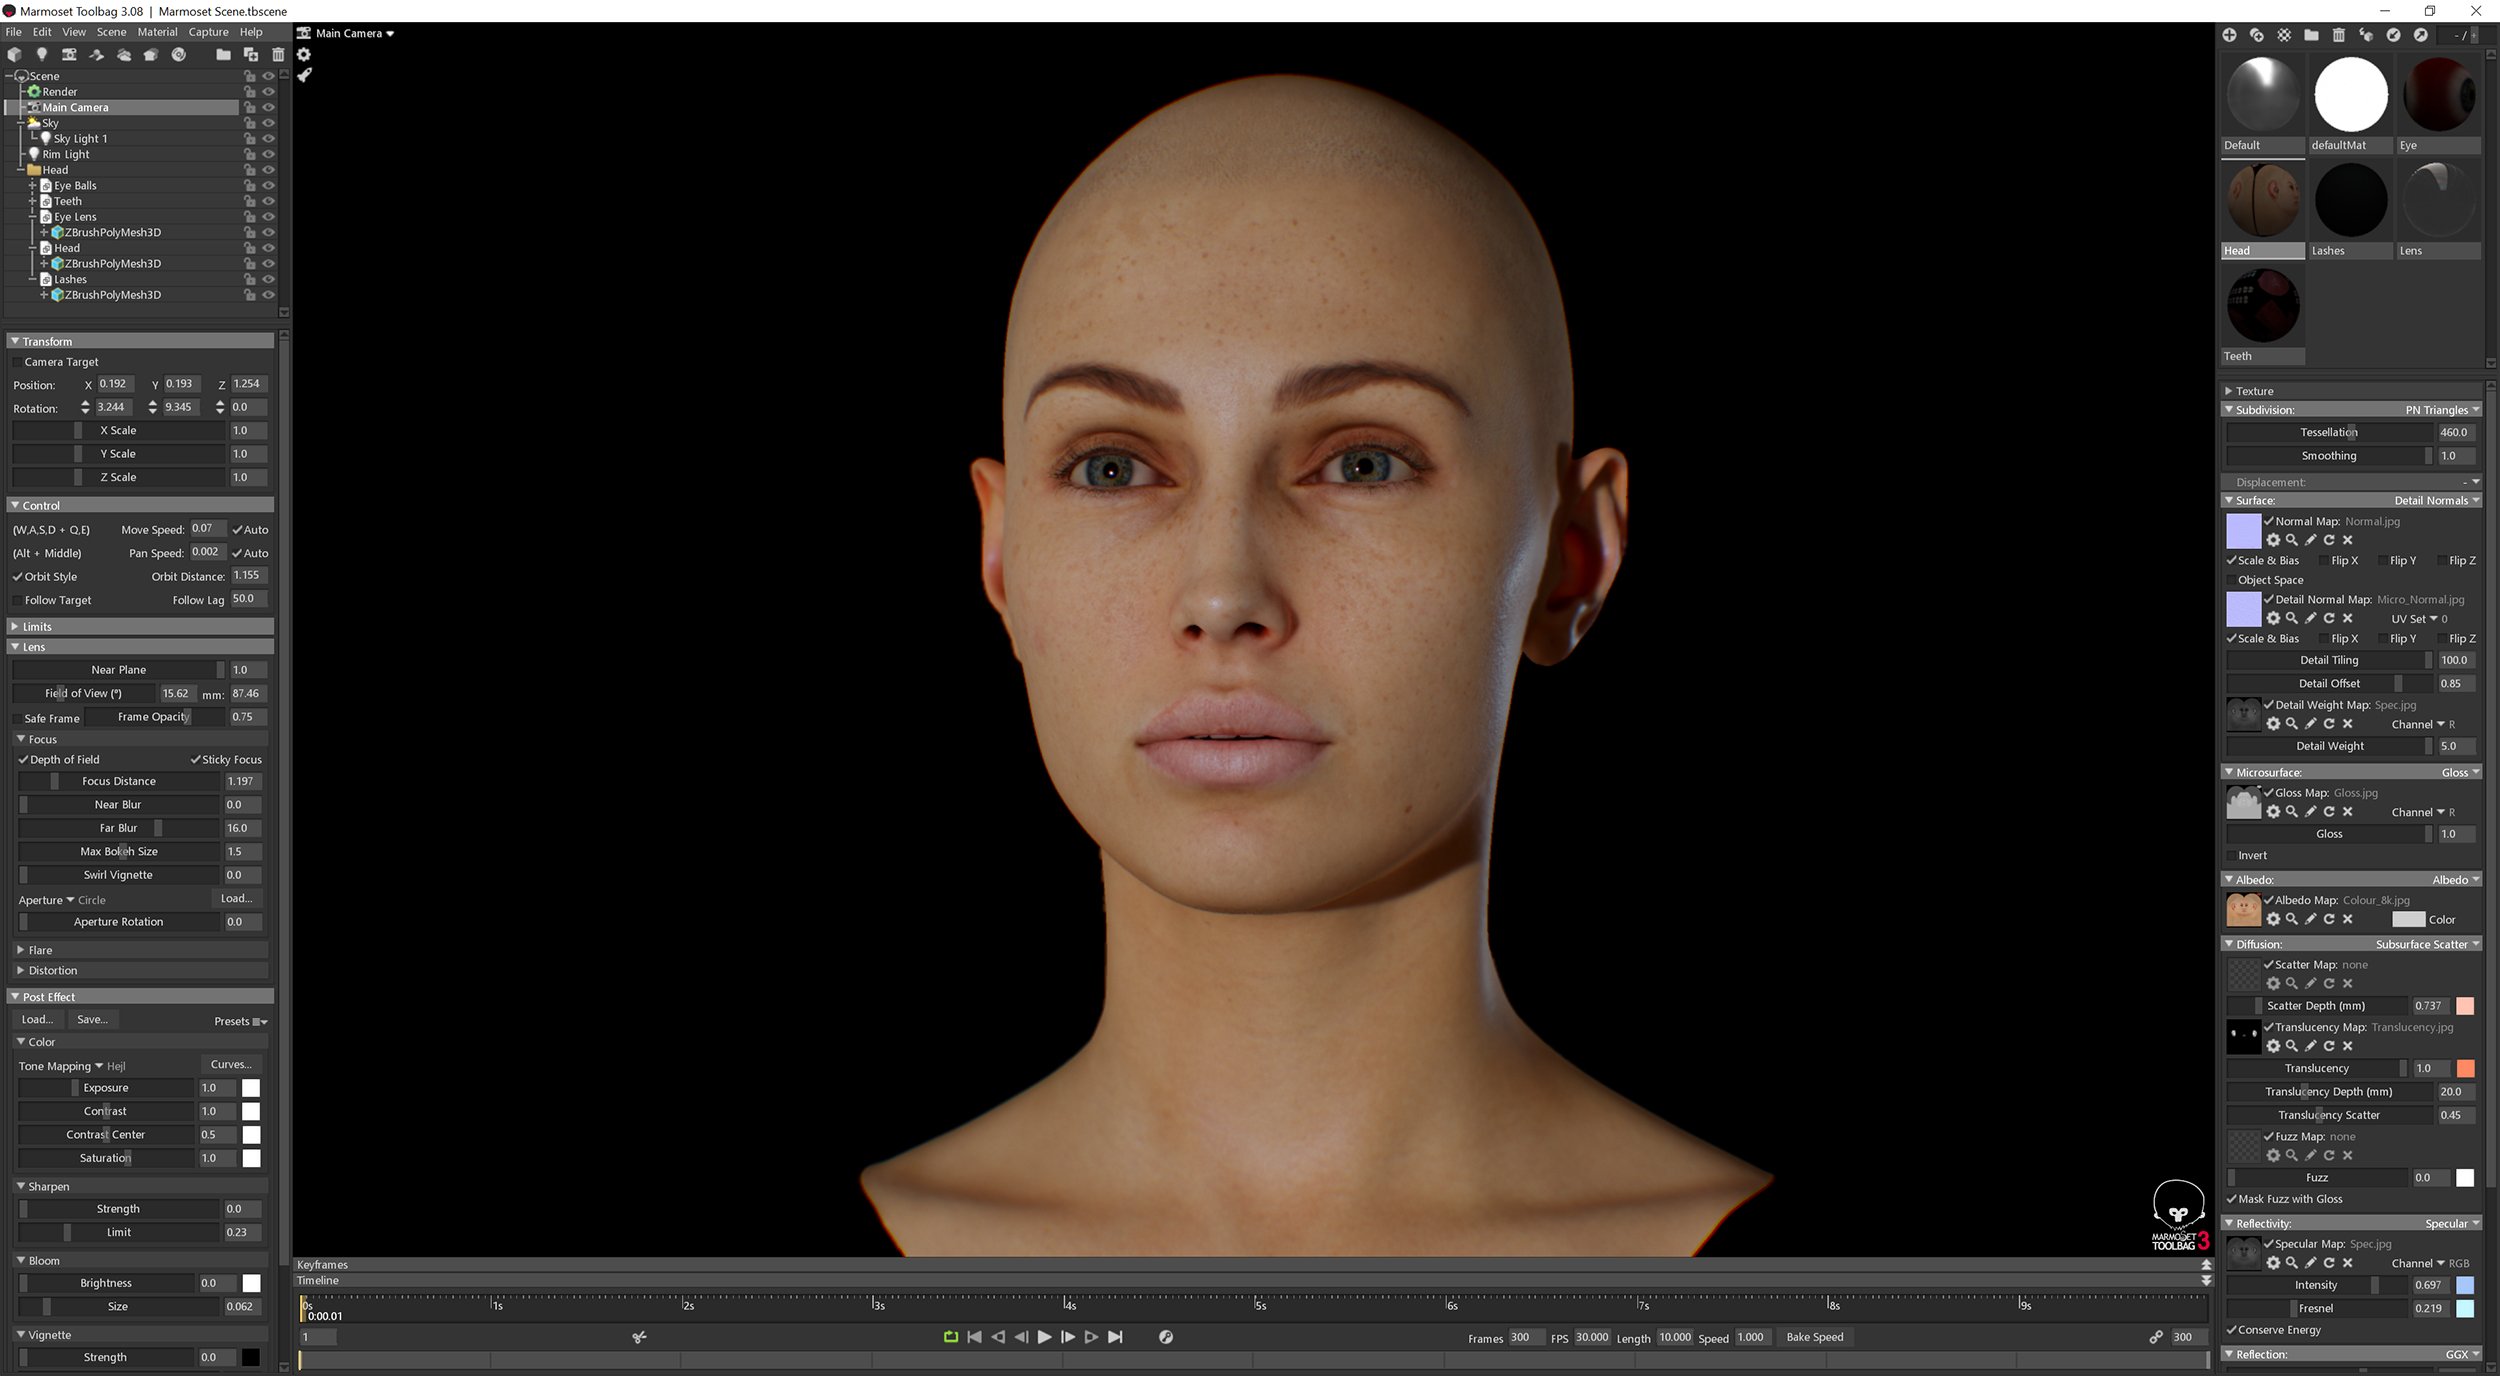Click the Saturation color swatch
This screenshot has width=2500, height=1376.
[x=251, y=1158]
